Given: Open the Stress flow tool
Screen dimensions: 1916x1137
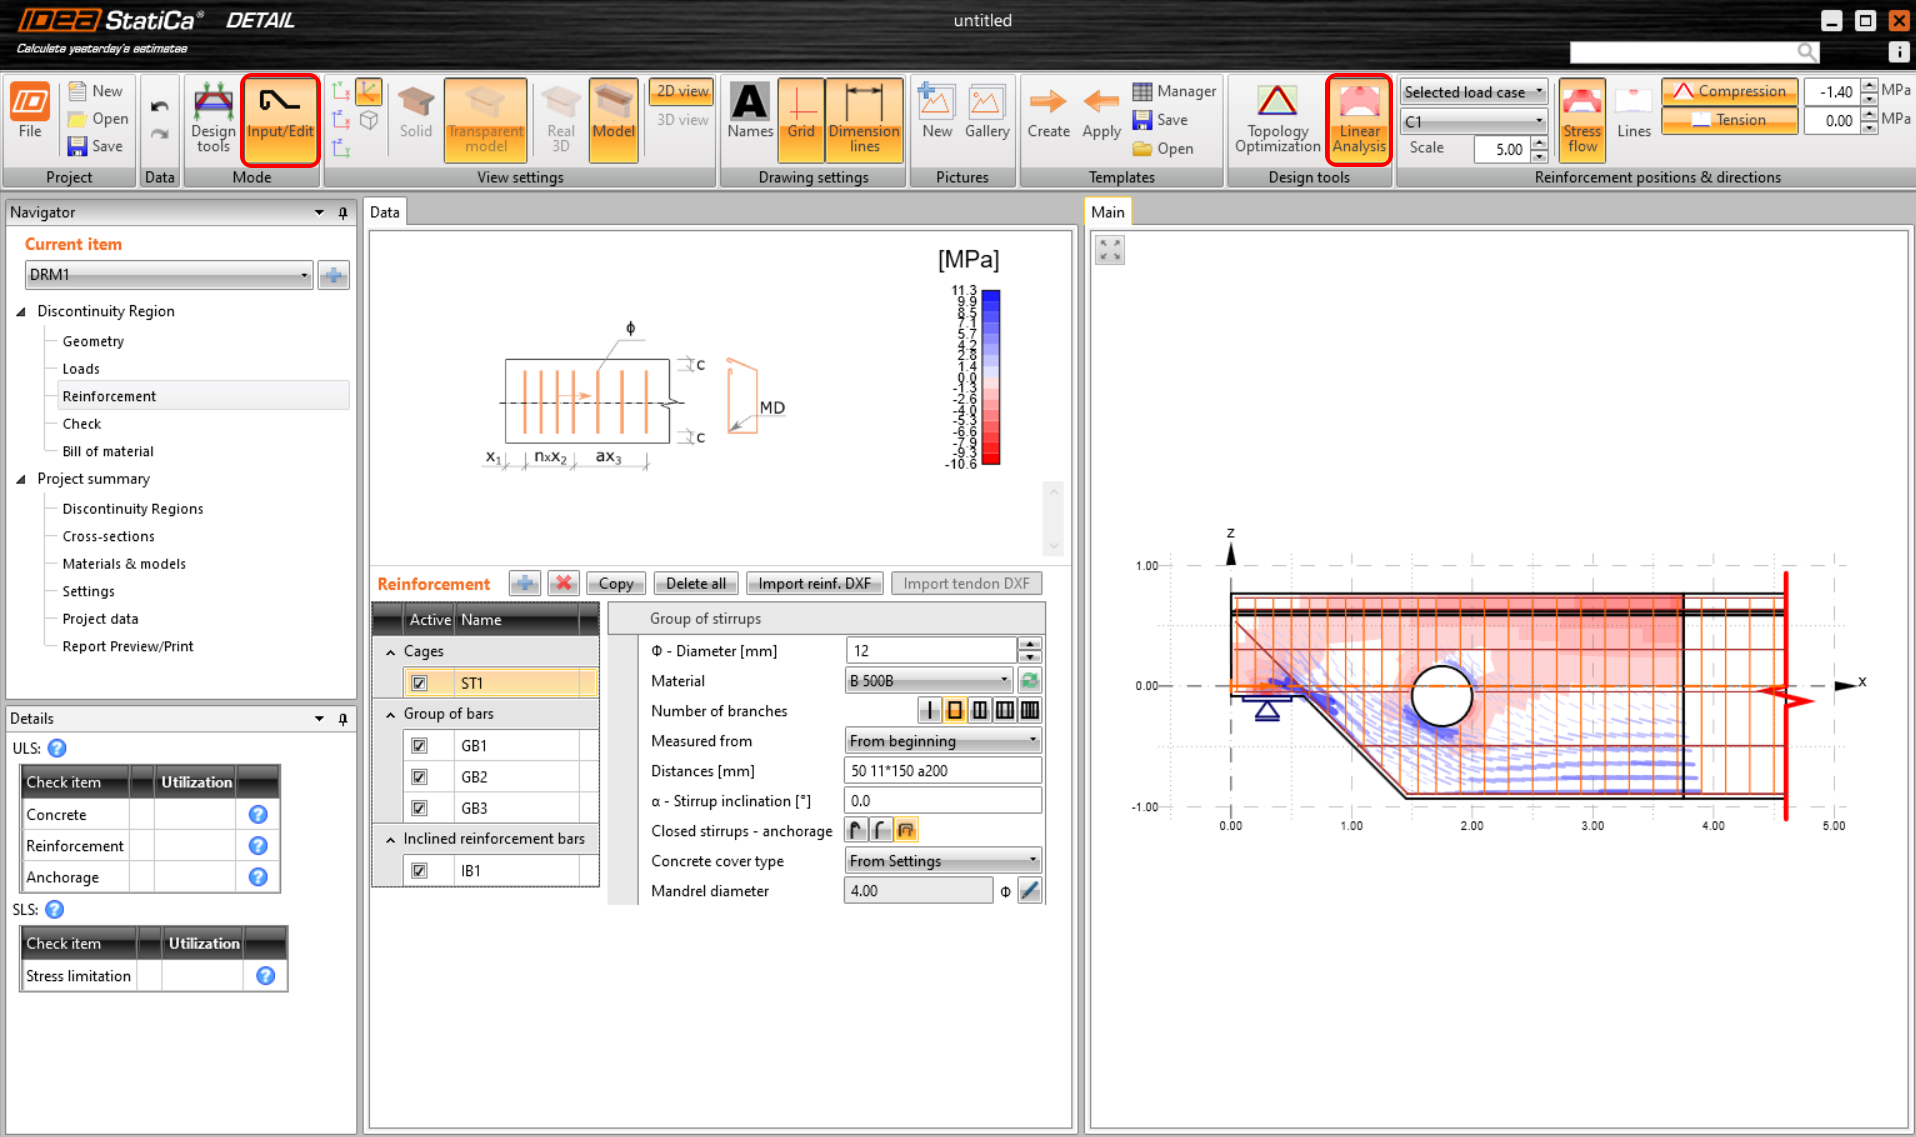Looking at the screenshot, I should click(1582, 118).
